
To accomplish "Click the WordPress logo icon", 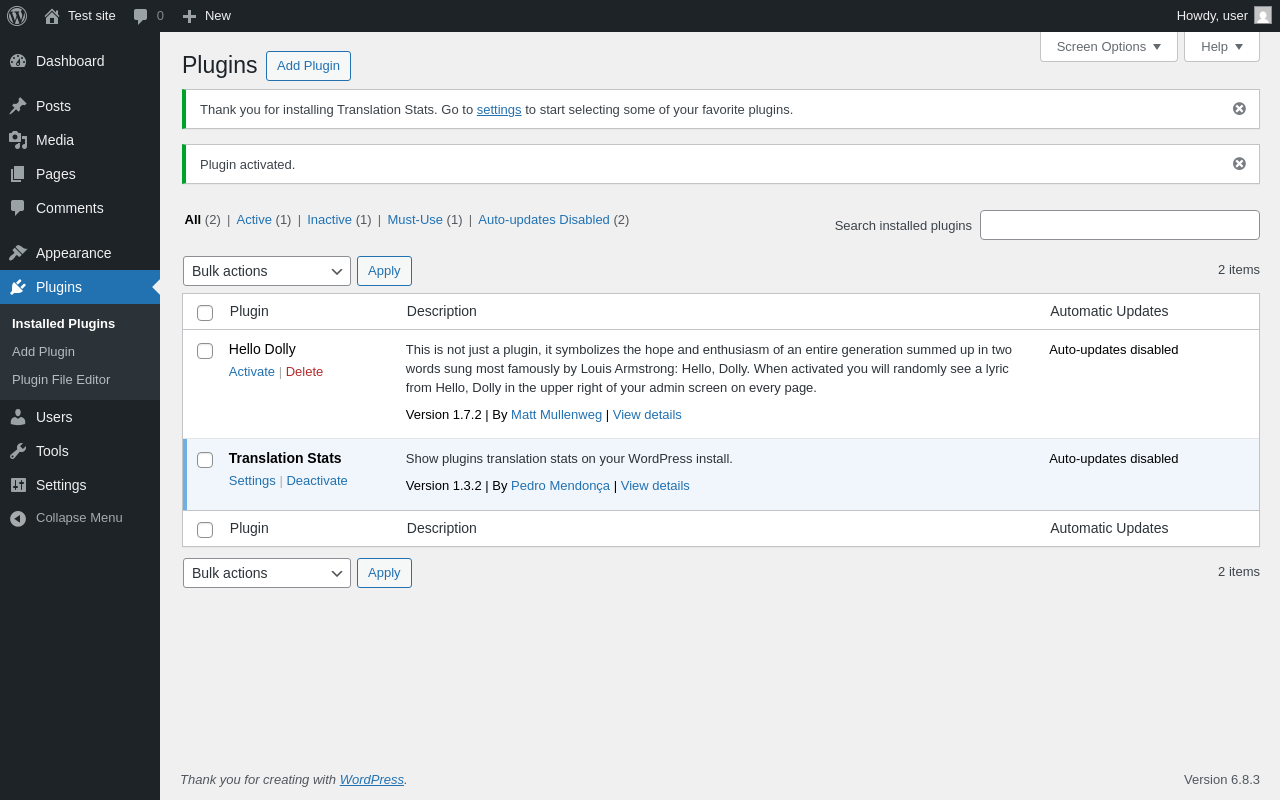I will (17, 16).
